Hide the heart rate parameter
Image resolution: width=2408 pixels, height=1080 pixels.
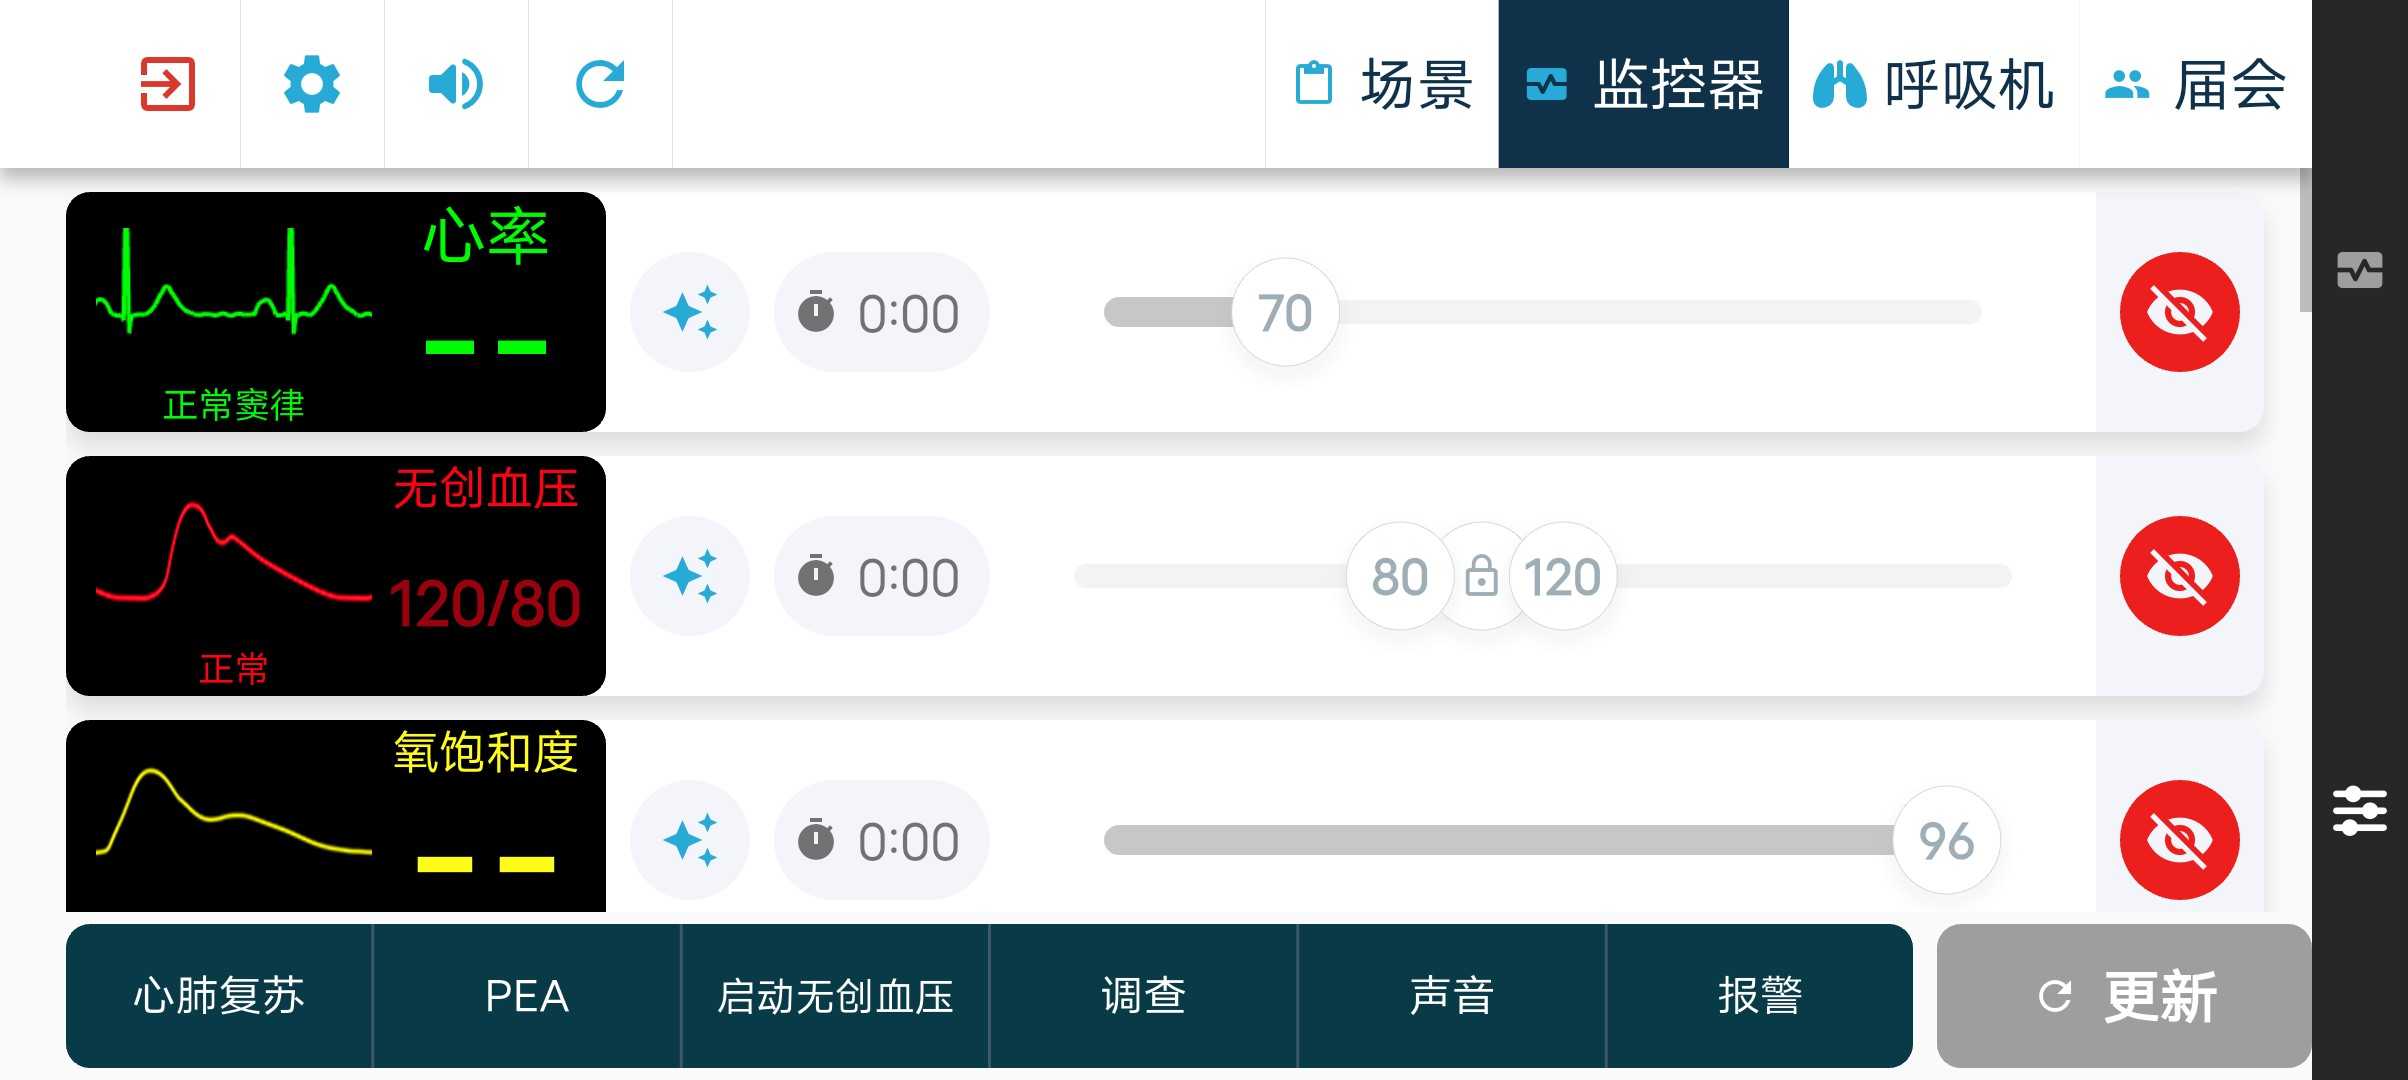(2179, 312)
